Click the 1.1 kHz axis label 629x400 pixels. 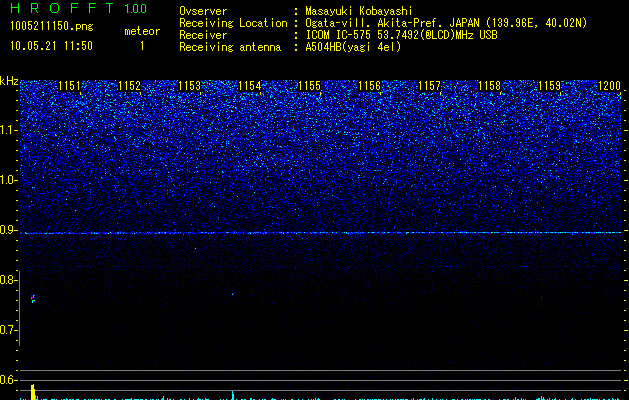(x=8, y=130)
